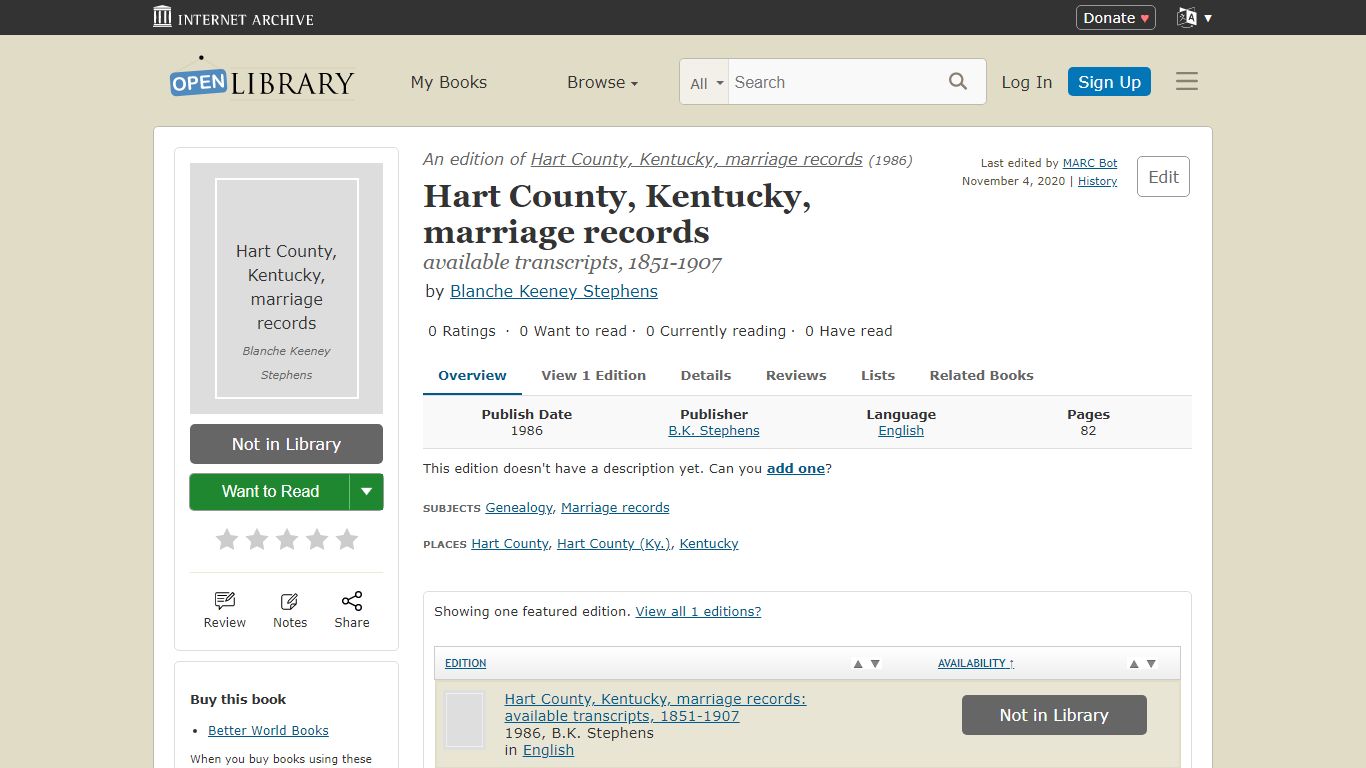
Task: Open the edit History link
Action: [1097, 181]
